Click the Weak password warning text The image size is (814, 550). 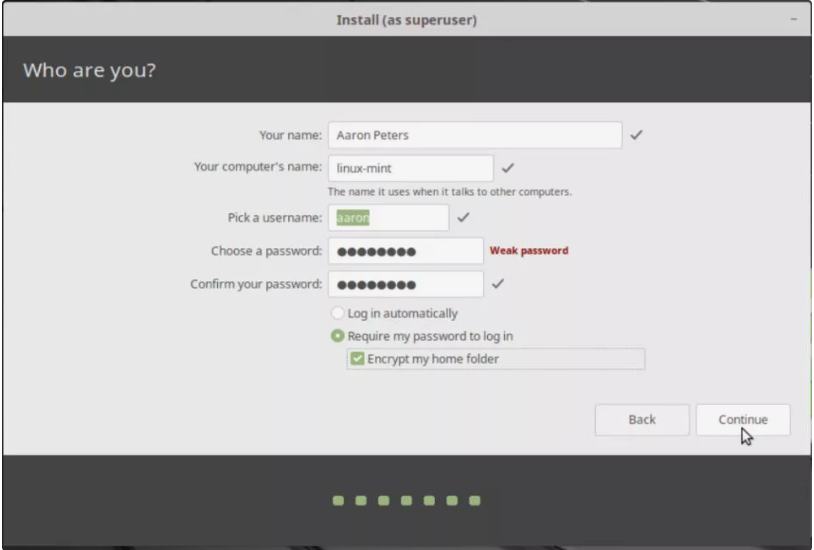point(529,250)
